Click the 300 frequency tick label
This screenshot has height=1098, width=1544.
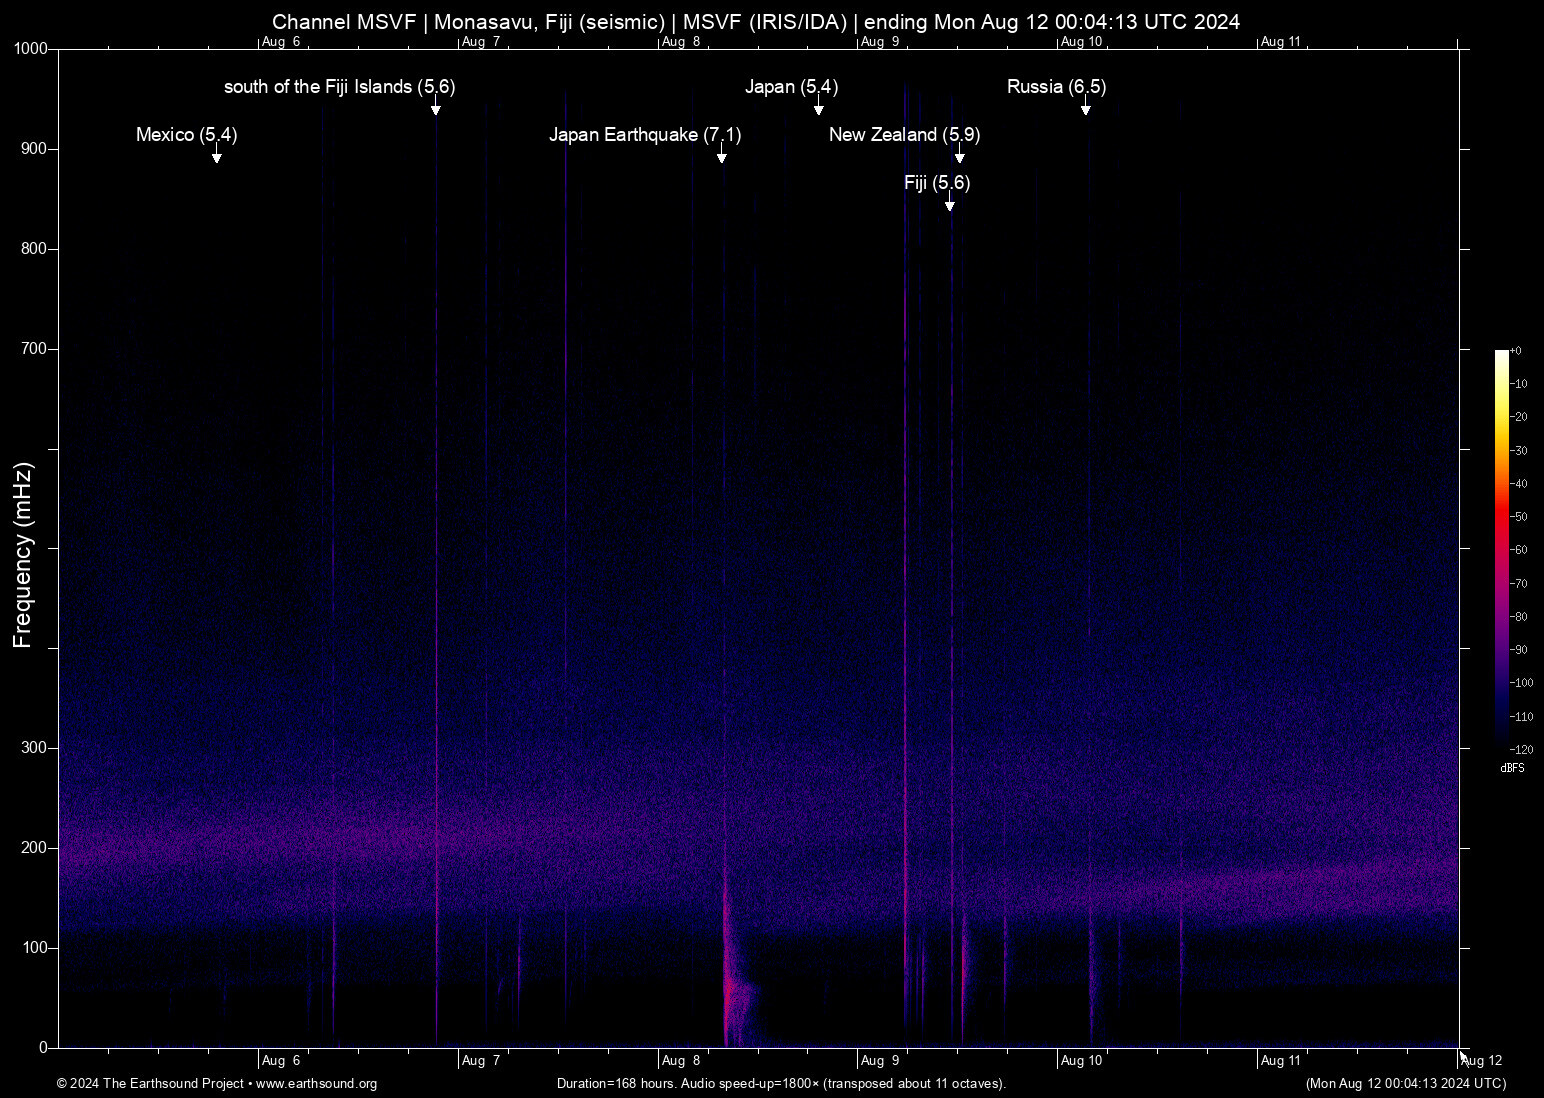36,748
